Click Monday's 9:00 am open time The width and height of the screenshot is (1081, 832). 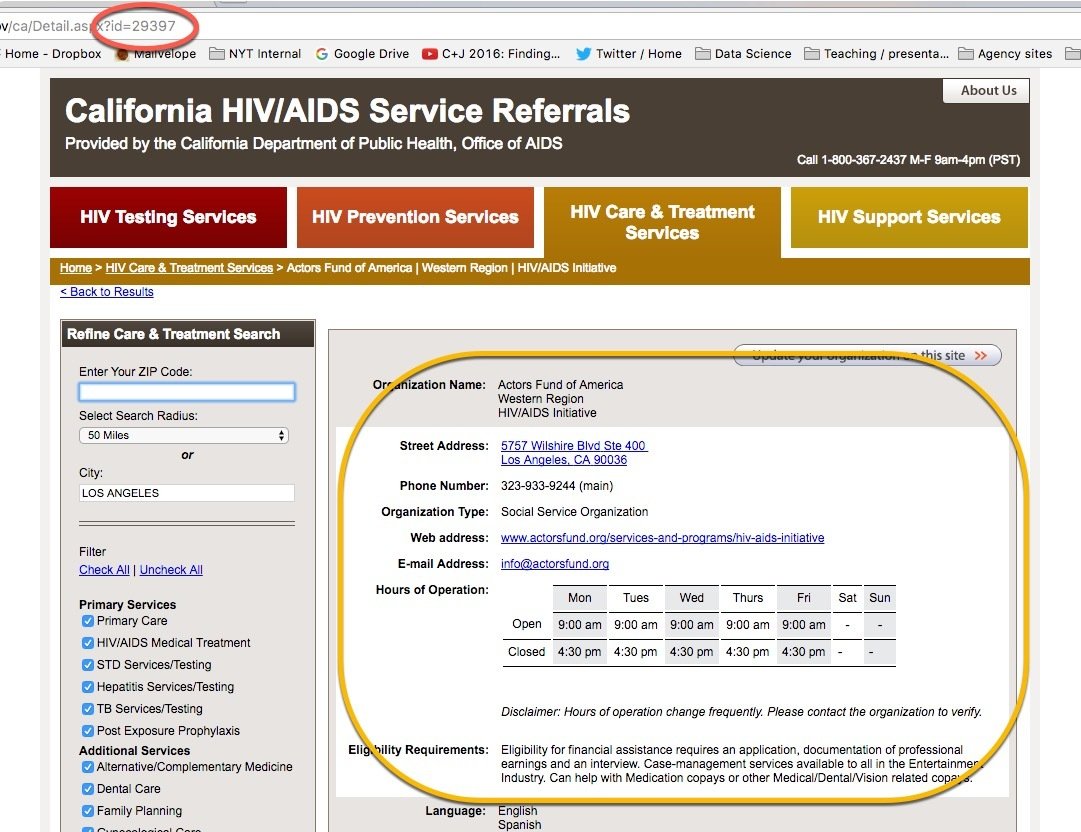(x=580, y=625)
